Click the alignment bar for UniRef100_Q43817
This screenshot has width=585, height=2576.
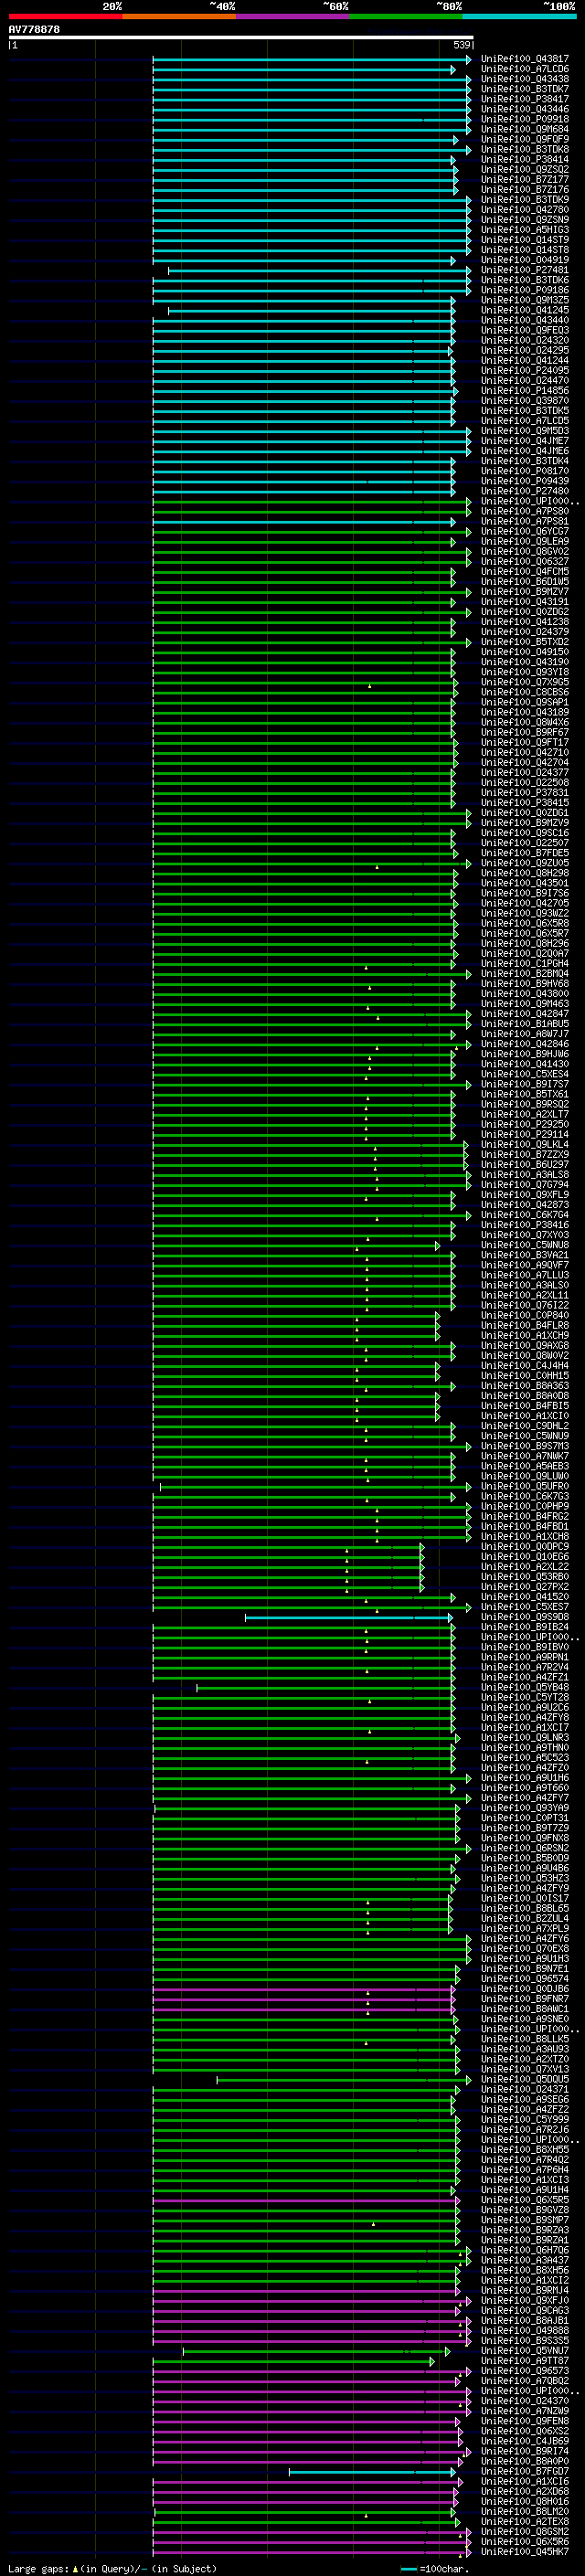pyautogui.click(x=312, y=59)
